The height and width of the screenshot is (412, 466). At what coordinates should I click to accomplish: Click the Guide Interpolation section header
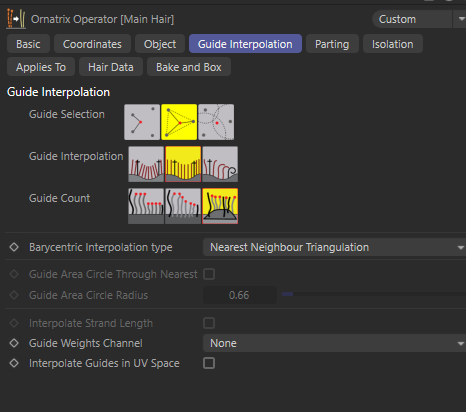tap(58, 92)
